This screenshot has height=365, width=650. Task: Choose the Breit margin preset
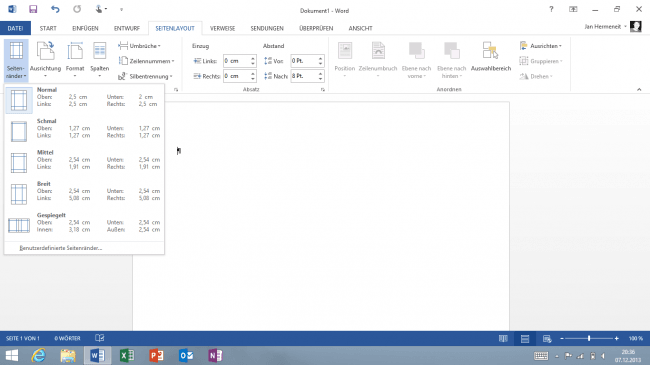coord(84,194)
